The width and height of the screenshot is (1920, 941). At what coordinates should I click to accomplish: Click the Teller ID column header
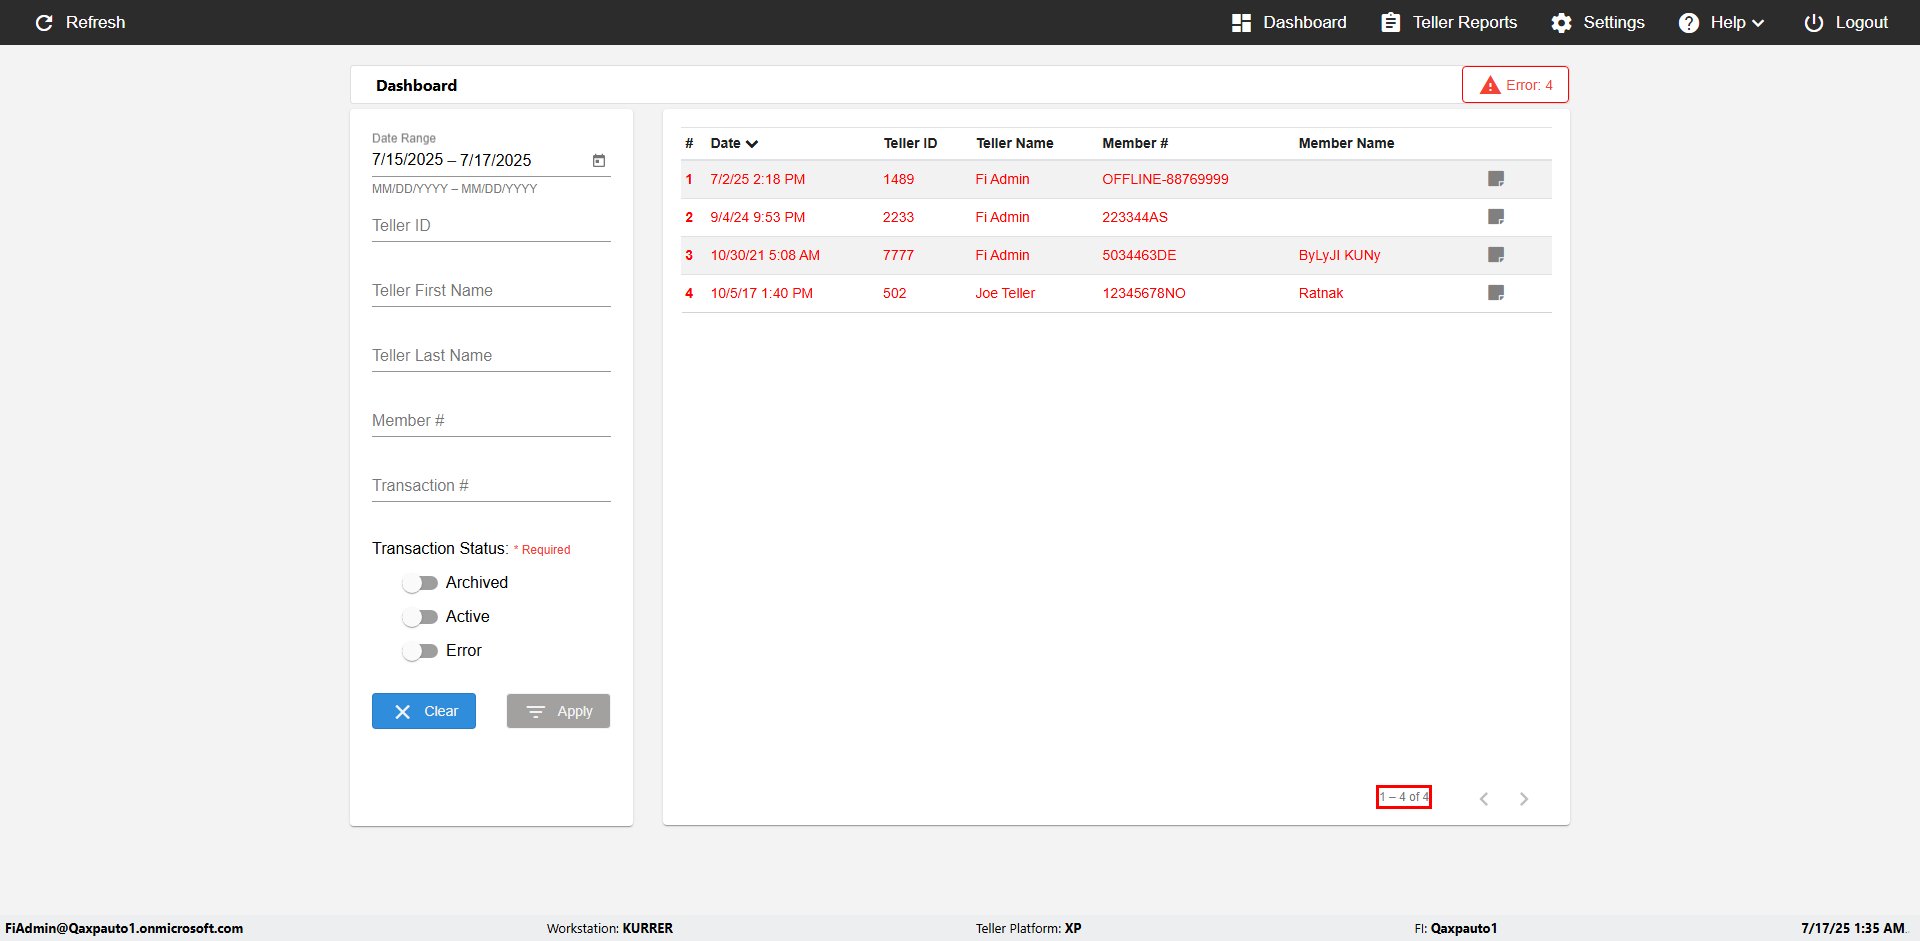click(910, 143)
